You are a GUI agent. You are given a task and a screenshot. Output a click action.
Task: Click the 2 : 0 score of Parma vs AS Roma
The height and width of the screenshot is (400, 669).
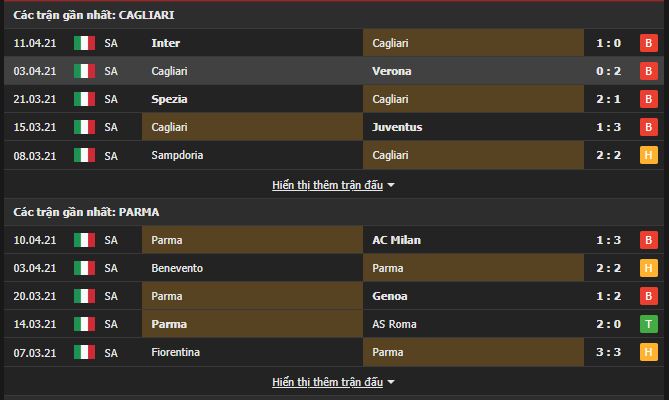[608, 324]
